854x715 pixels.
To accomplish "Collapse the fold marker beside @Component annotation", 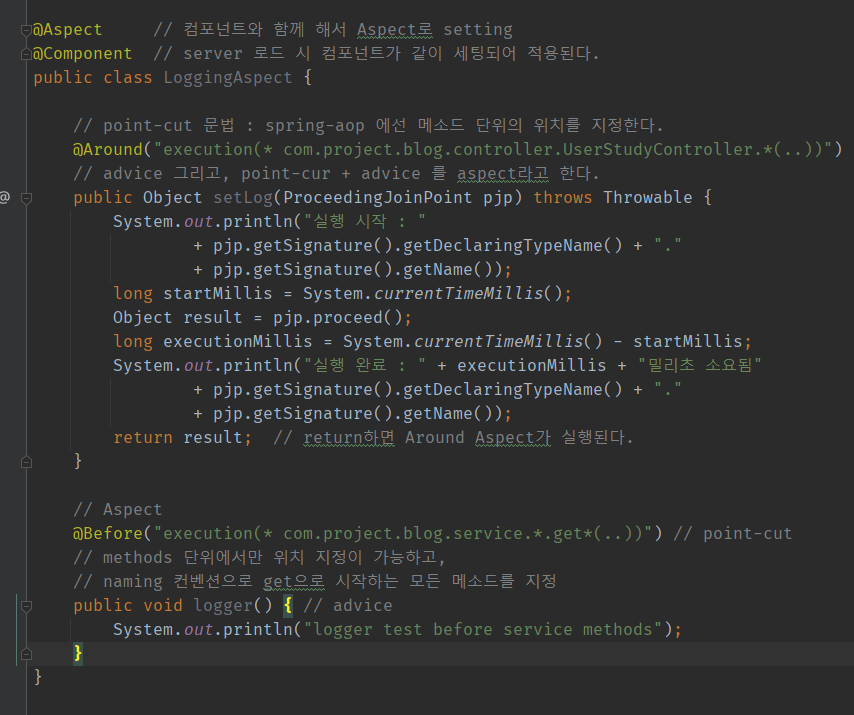I will [x=26, y=54].
